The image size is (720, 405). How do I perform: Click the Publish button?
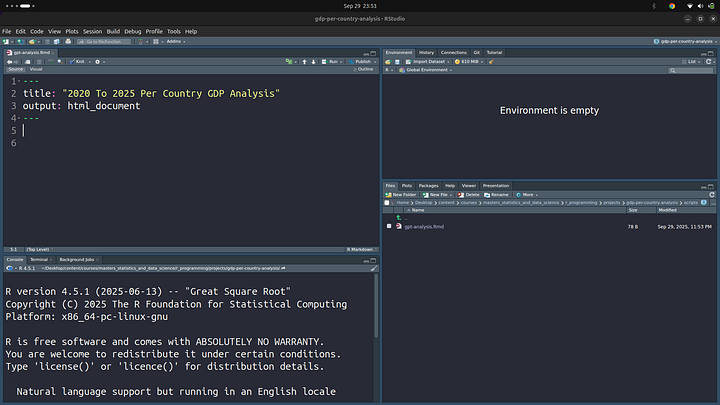(360, 62)
